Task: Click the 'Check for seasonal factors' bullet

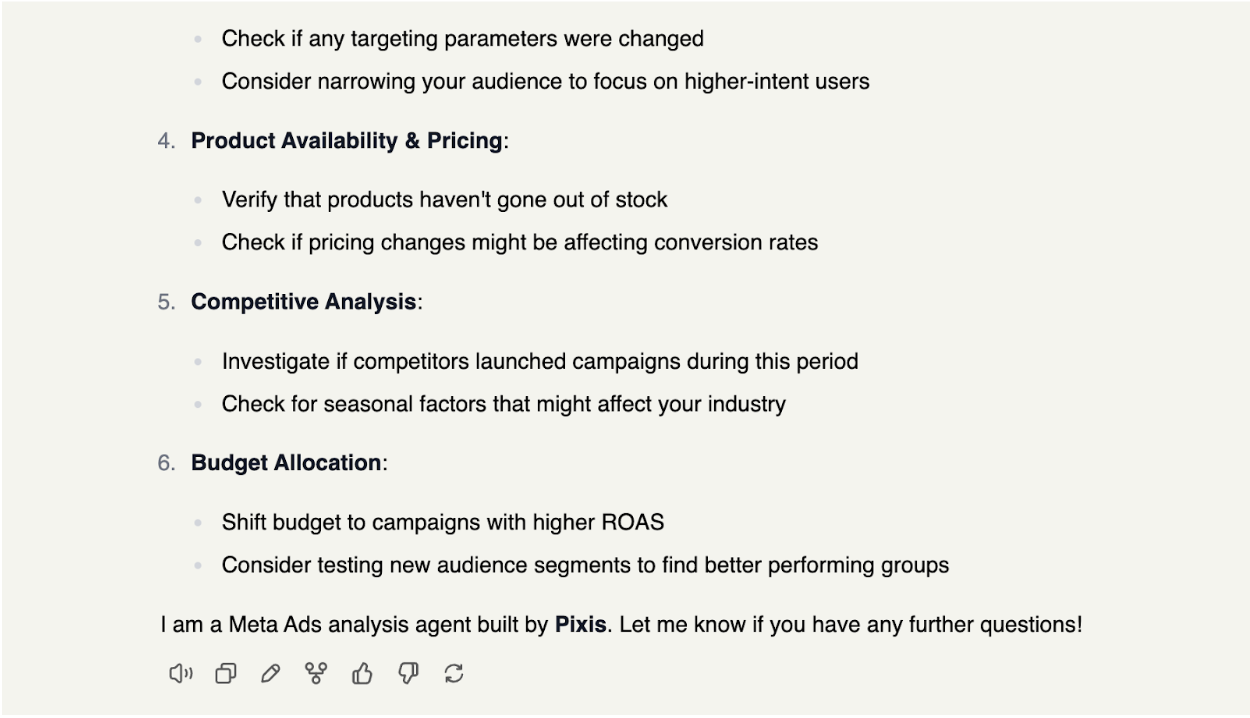Action: [x=504, y=404]
